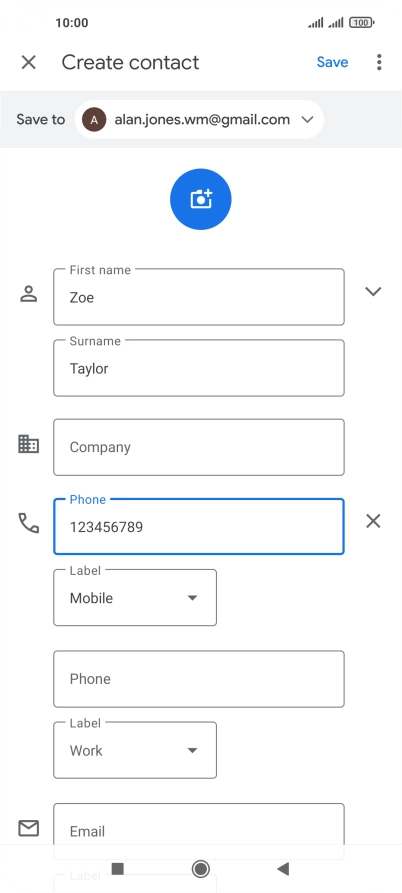Click the person icon beside First name

[x=28, y=294]
